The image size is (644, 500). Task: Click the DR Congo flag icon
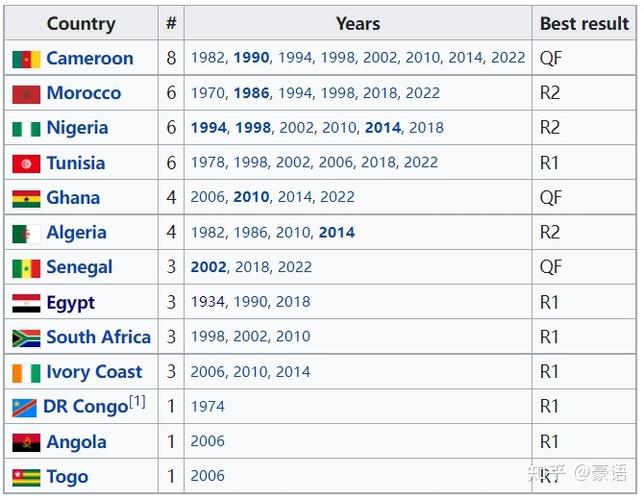pyautogui.click(x=24, y=408)
